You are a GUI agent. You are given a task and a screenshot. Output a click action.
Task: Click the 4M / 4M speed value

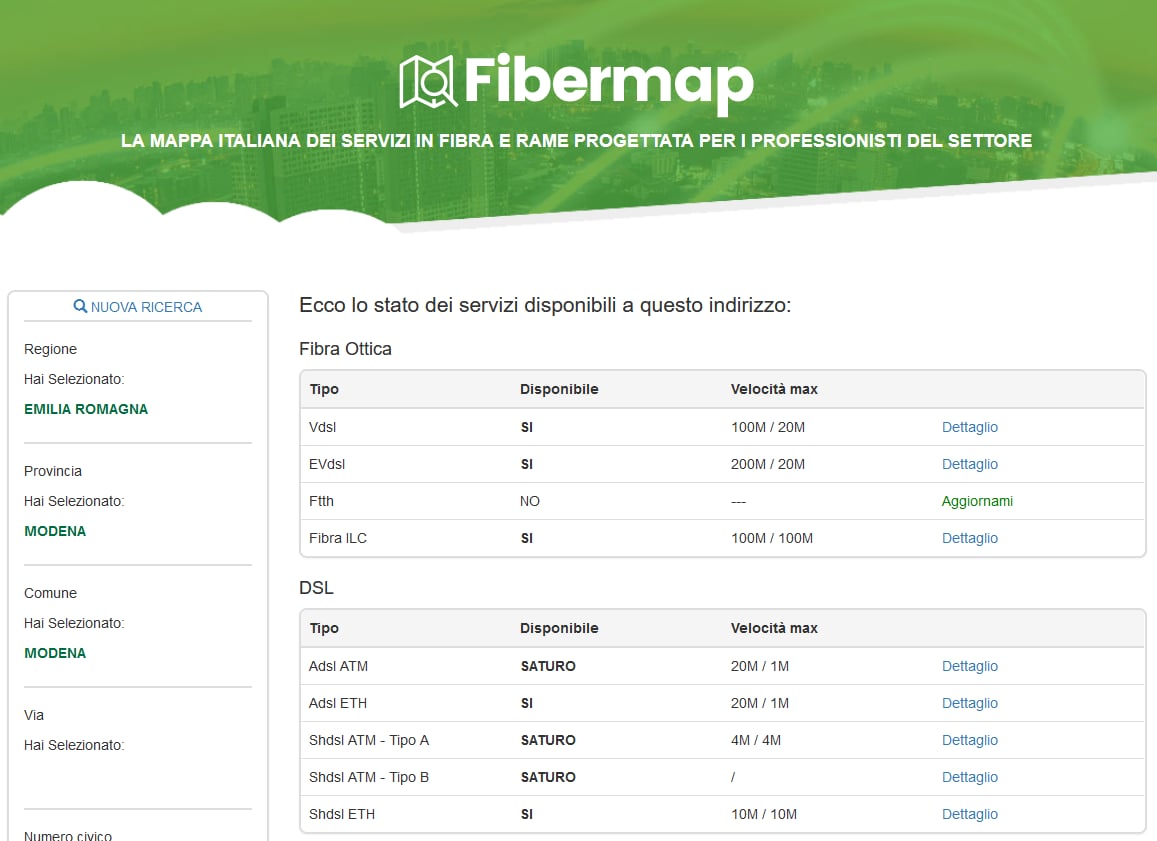(756, 740)
